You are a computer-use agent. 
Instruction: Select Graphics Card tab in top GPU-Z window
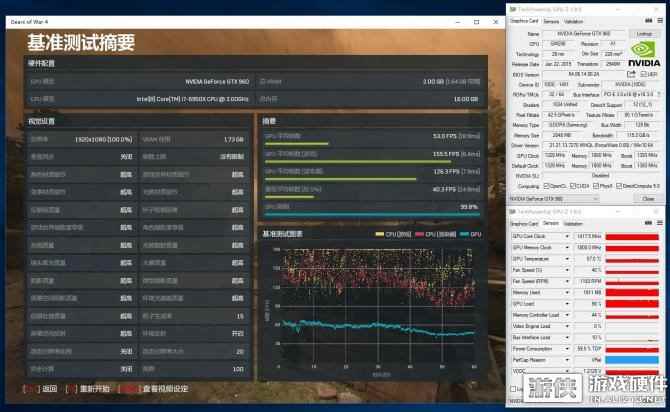coord(524,21)
